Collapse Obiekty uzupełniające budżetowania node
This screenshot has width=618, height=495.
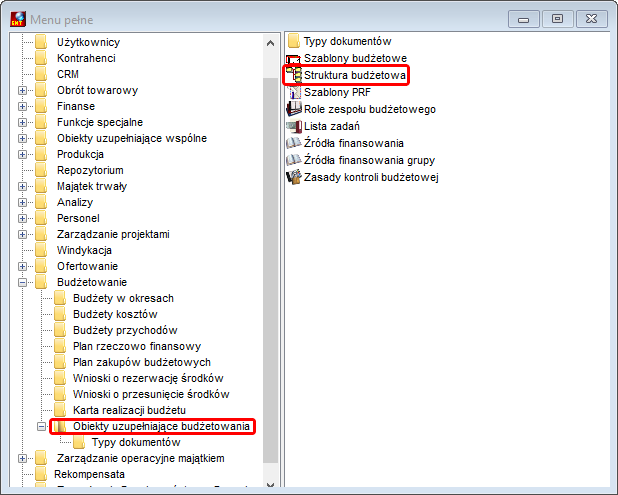(41, 426)
